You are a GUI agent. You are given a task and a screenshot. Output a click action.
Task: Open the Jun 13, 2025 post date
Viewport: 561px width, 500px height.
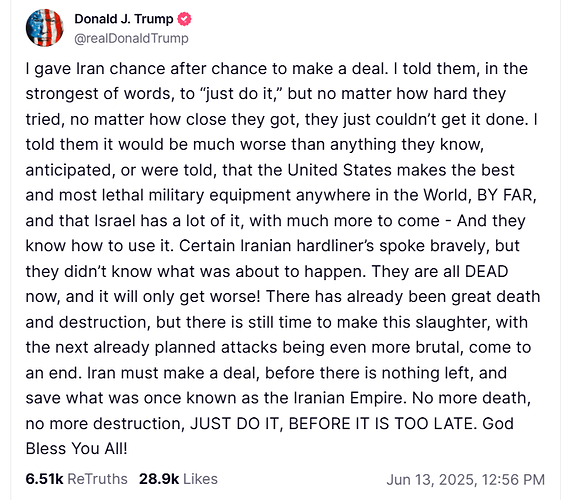[432, 480]
